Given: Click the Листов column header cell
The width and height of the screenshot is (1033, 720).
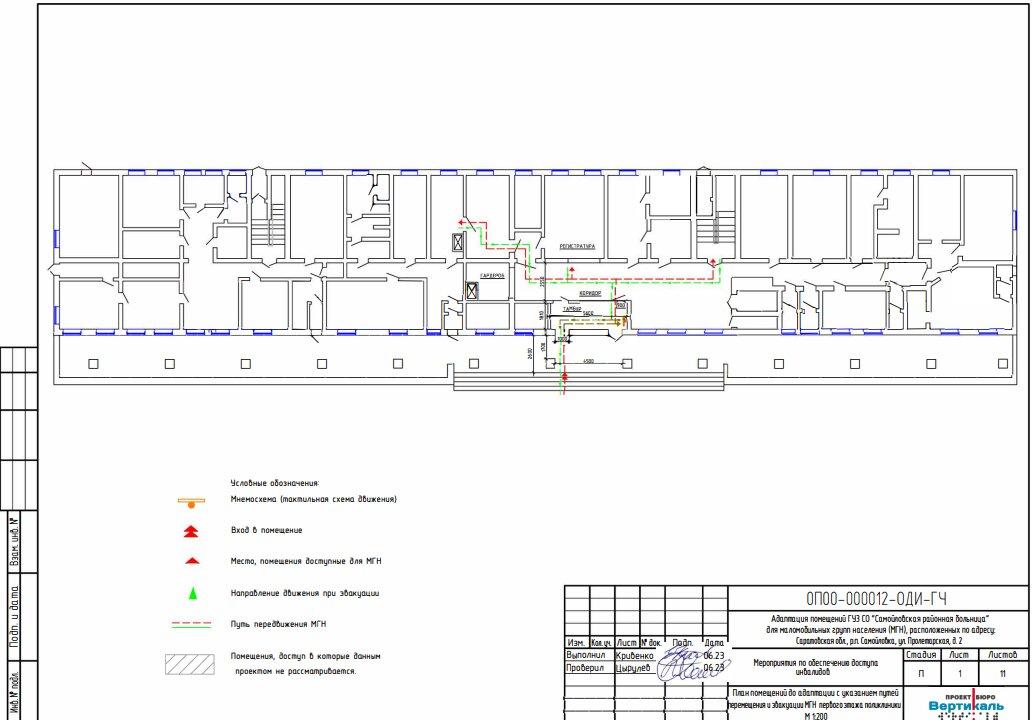Looking at the screenshot, I should pos(1001,655).
